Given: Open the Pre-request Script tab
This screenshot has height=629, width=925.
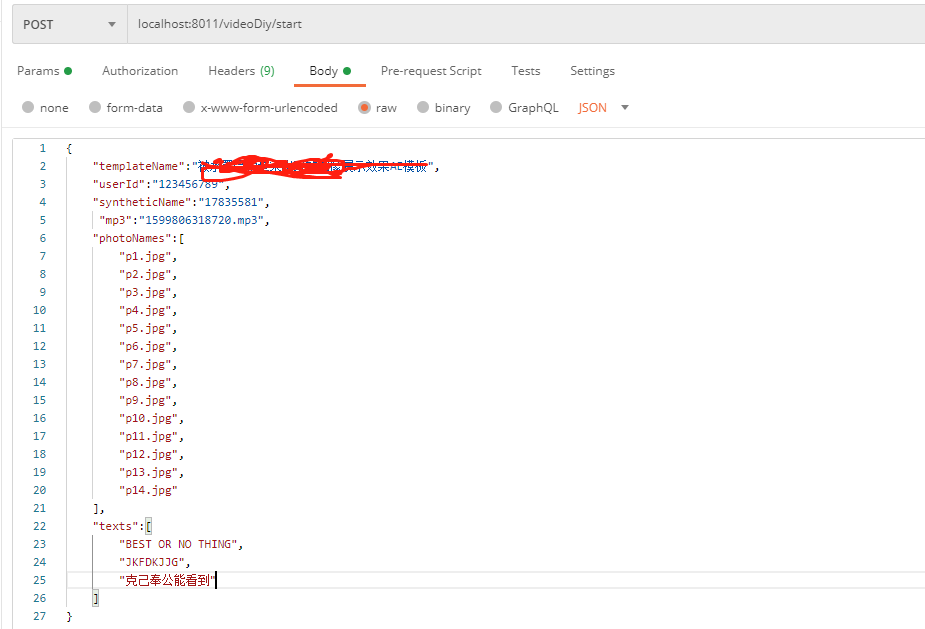Looking at the screenshot, I should [431, 71].
